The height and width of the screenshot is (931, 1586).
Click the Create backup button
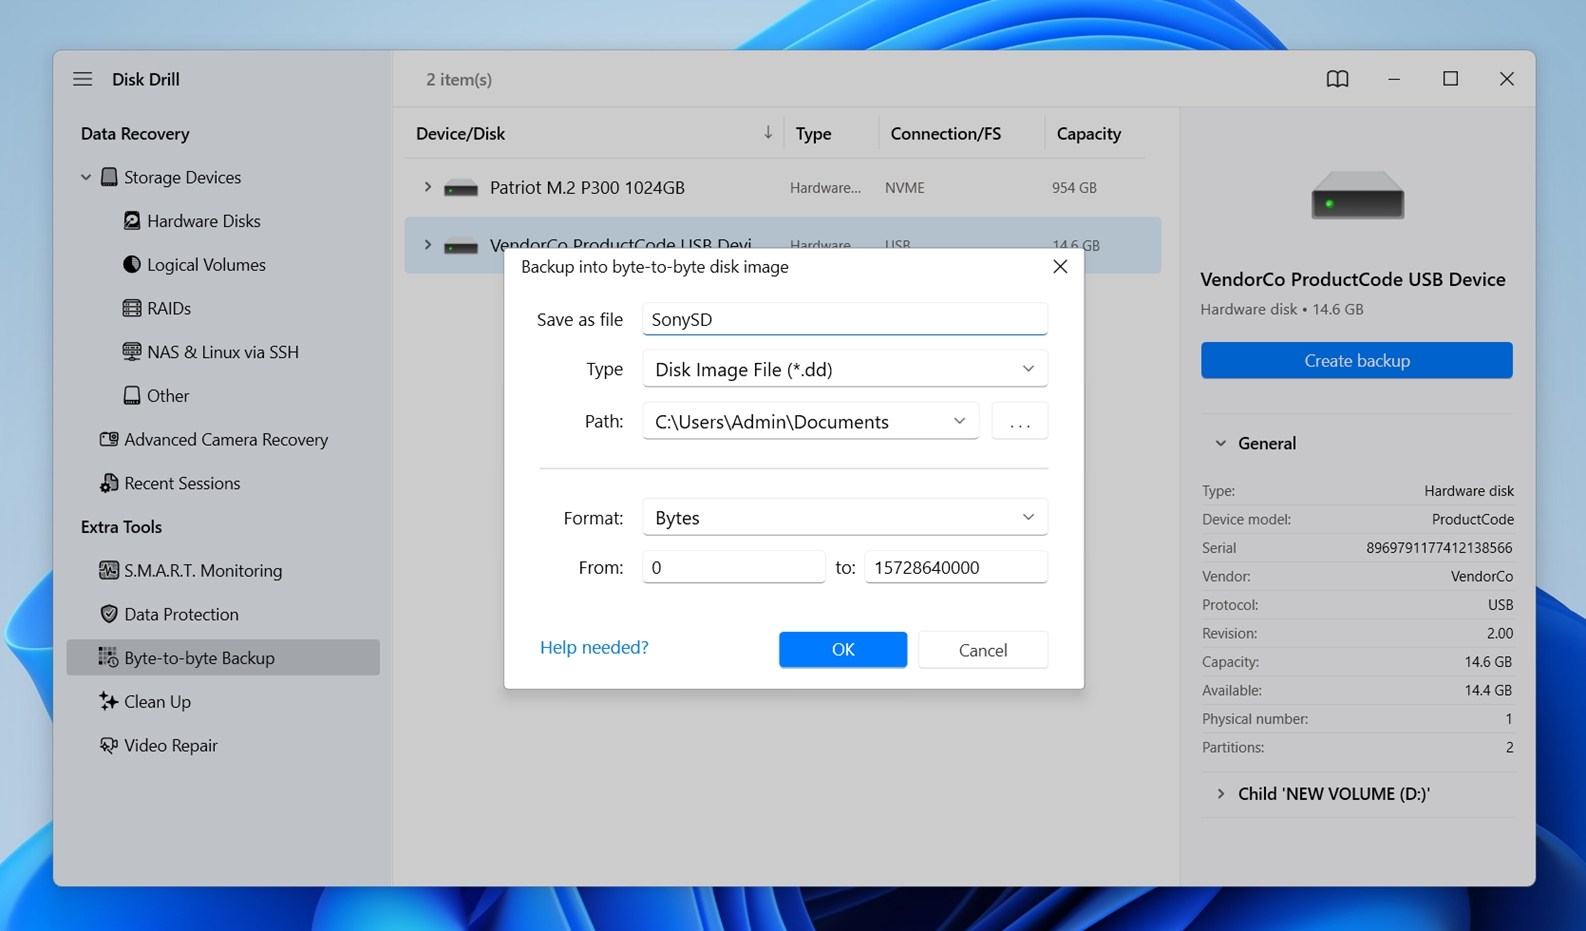click(1356, 360)
